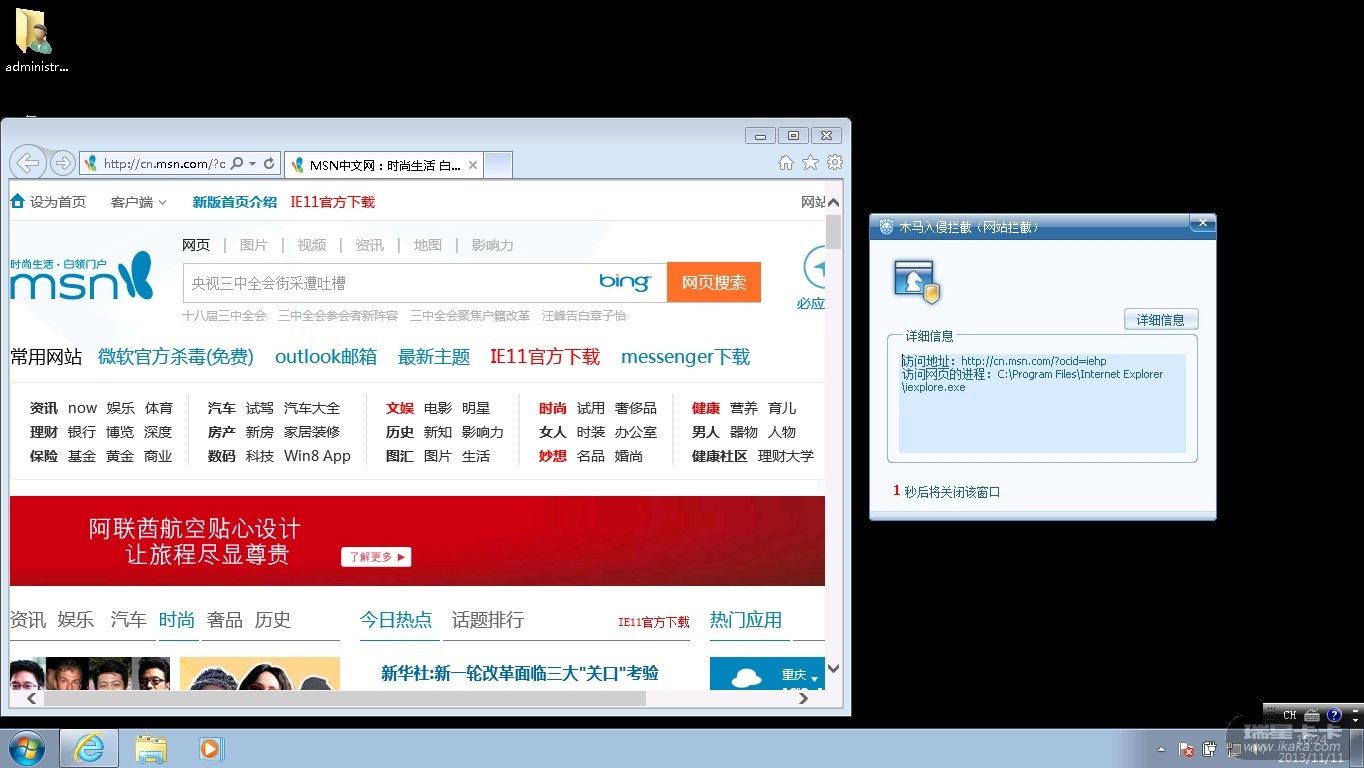Viewport: 1364px width, 768px height.
Task: Click the orange 网页搜索 button
Action: [x=714, y=283]
